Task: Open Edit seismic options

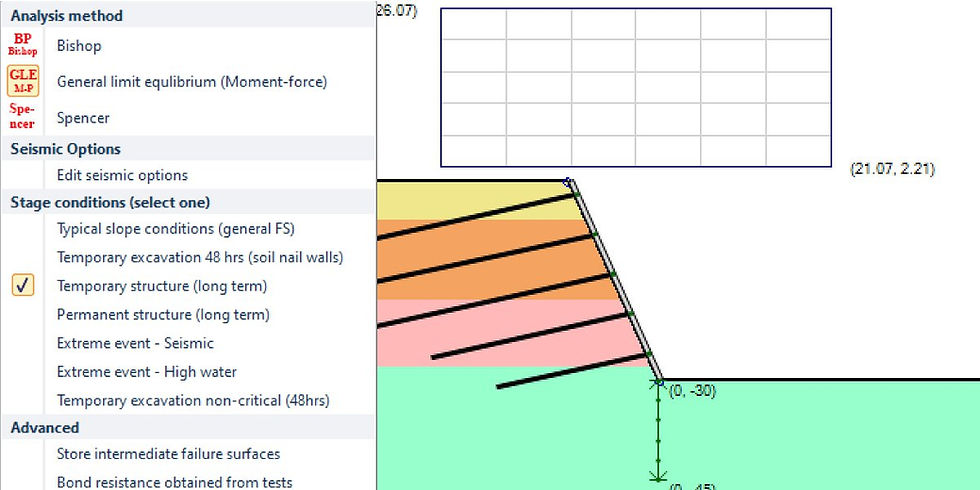Action: (x=122, y=176)
